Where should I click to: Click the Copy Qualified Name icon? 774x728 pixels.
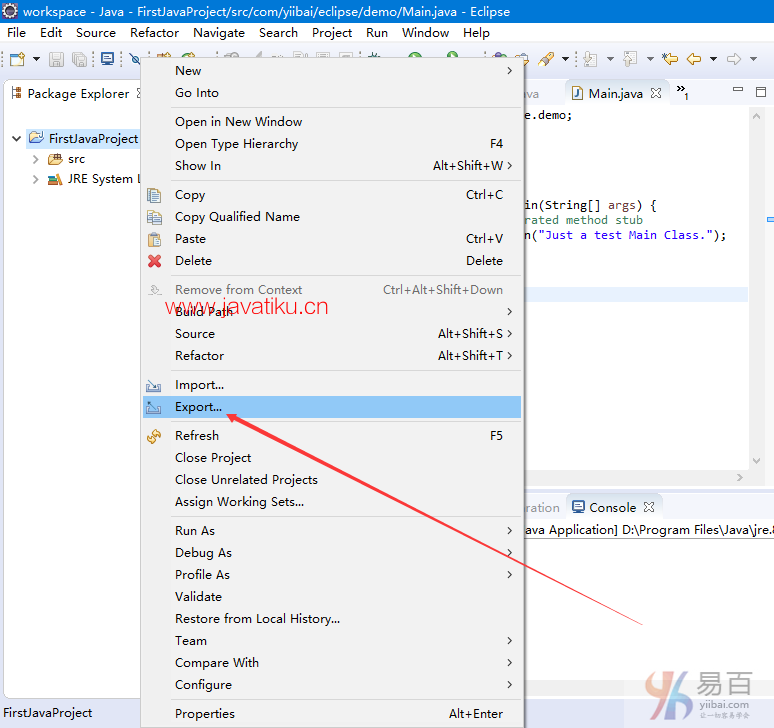(154, 217)
